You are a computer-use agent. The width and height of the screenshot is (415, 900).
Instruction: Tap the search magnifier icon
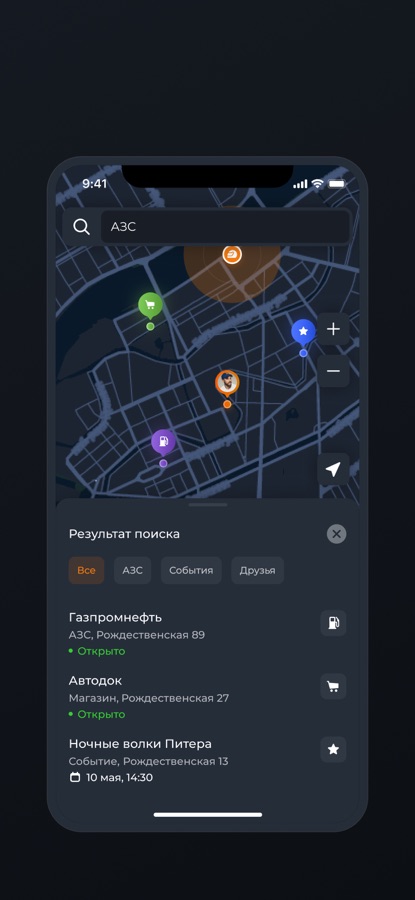[x=82, y=227]
